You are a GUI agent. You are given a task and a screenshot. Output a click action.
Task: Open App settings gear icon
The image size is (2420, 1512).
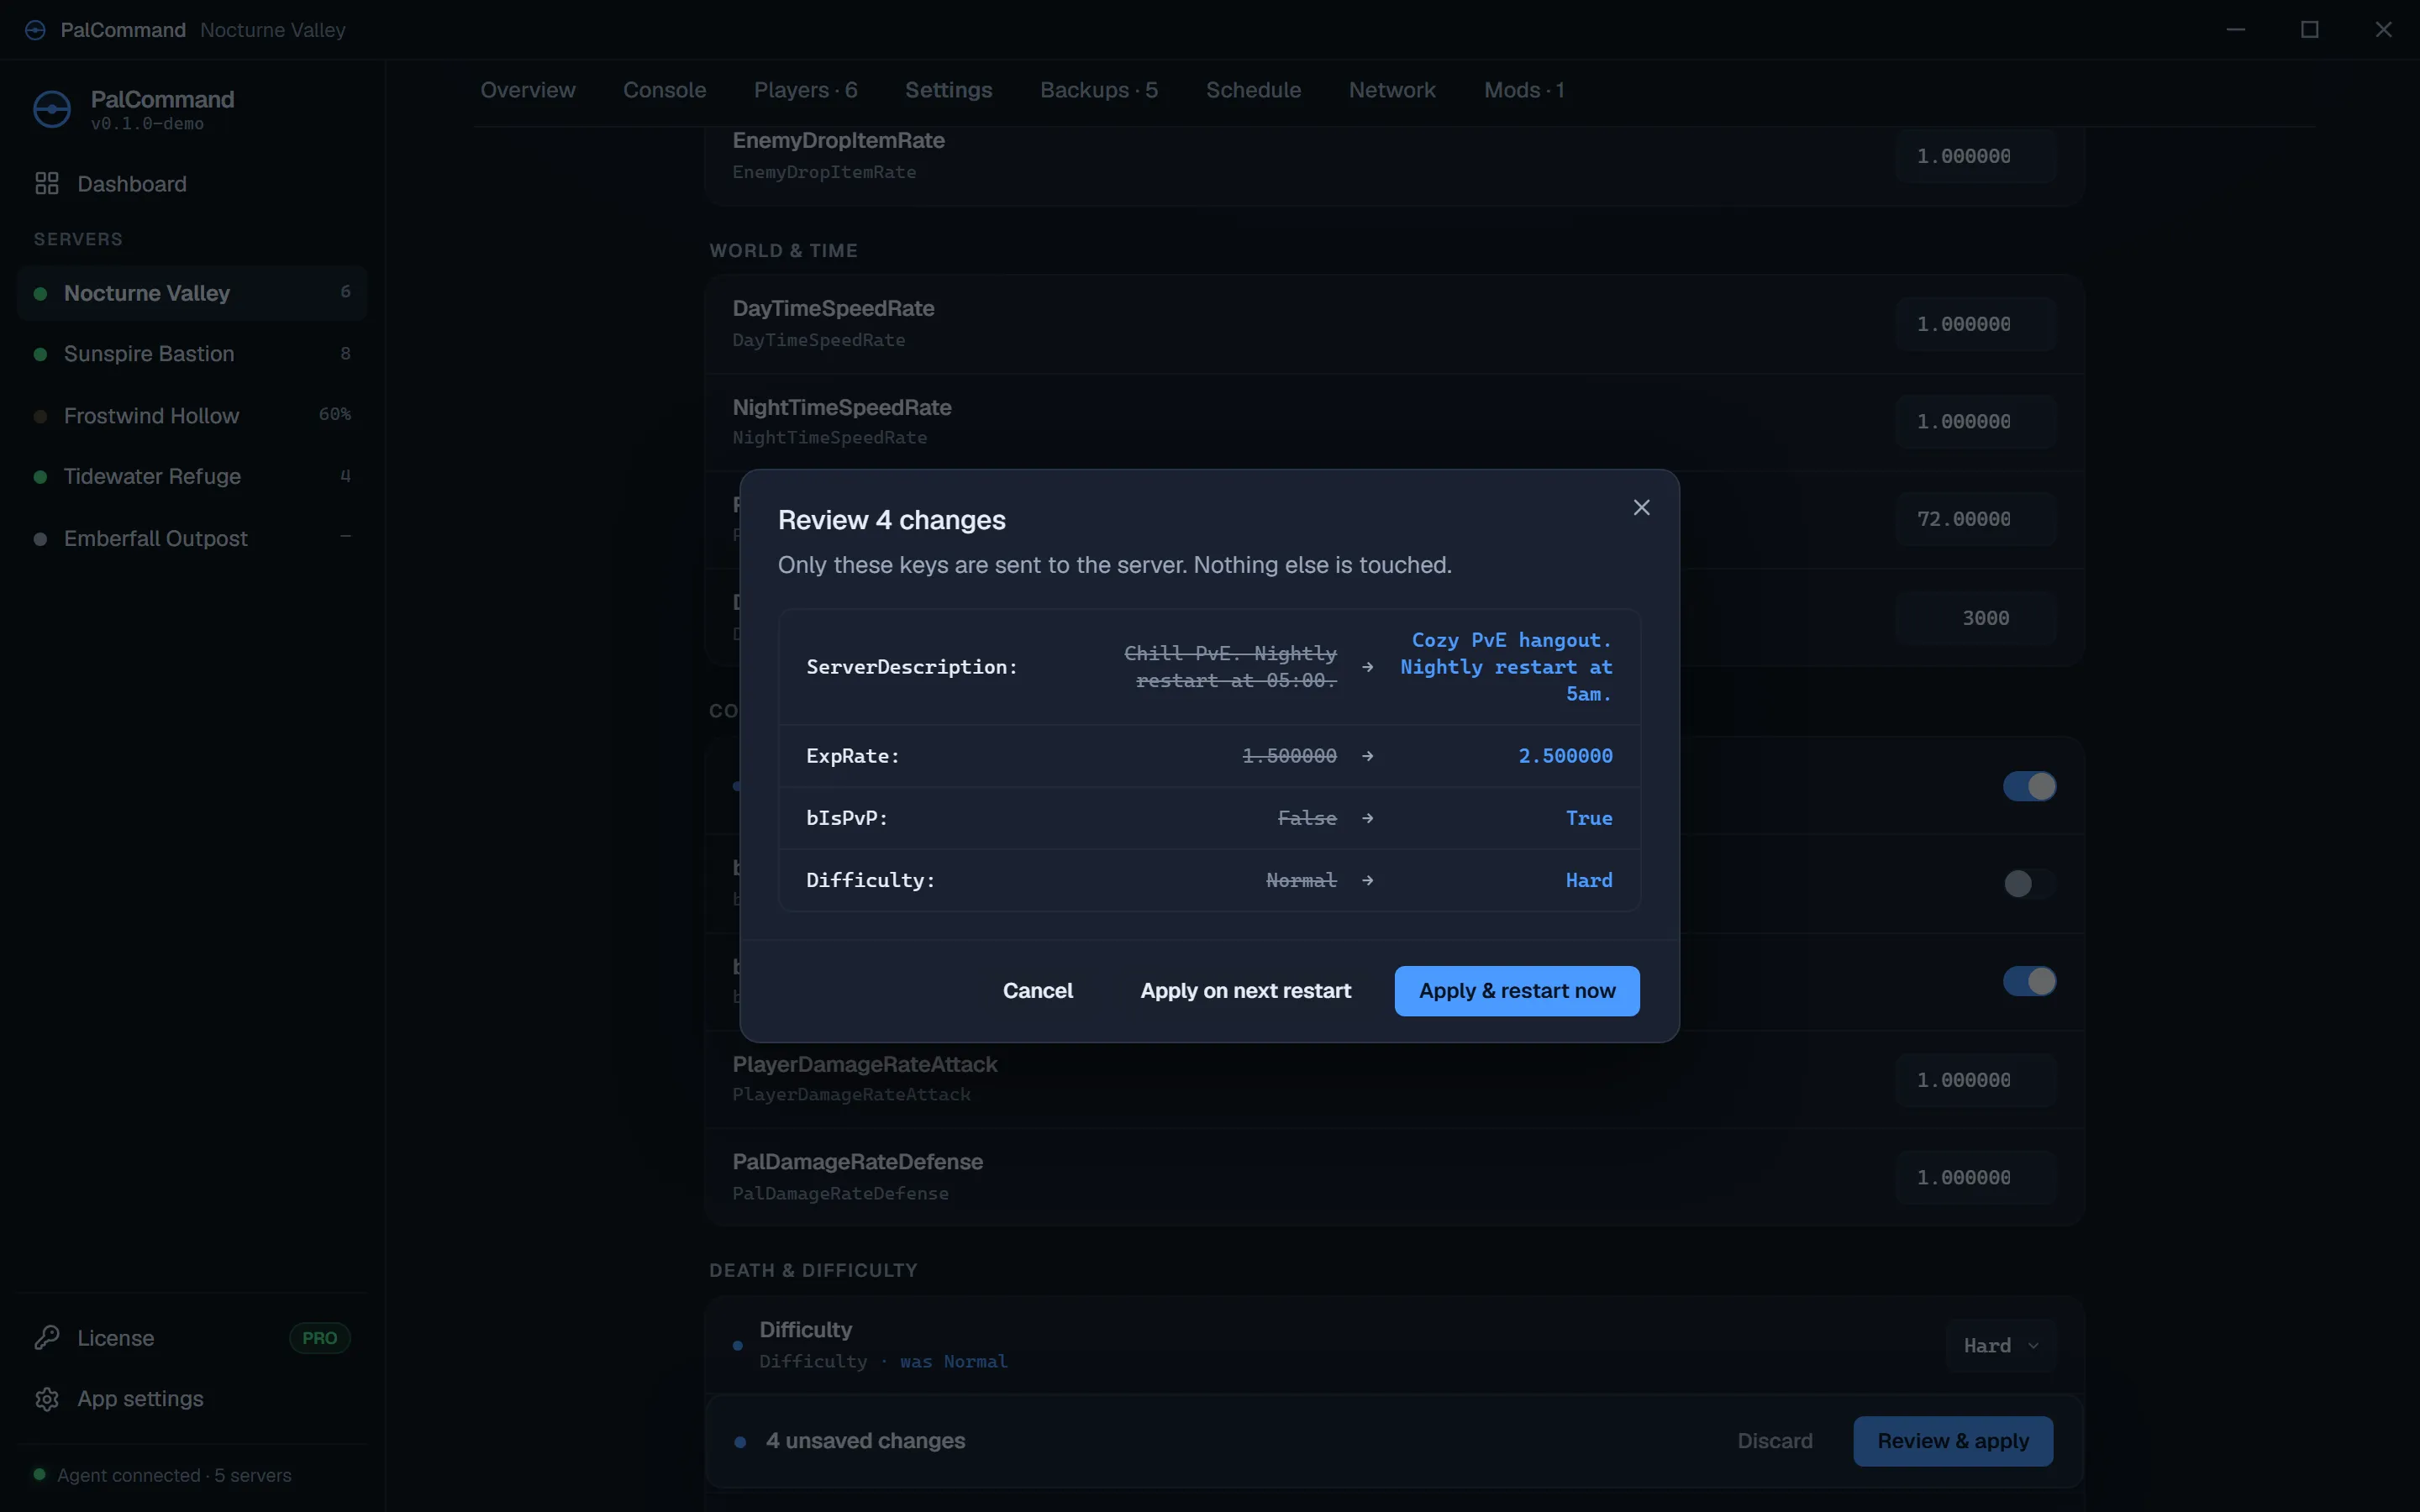coord(47,1399)
